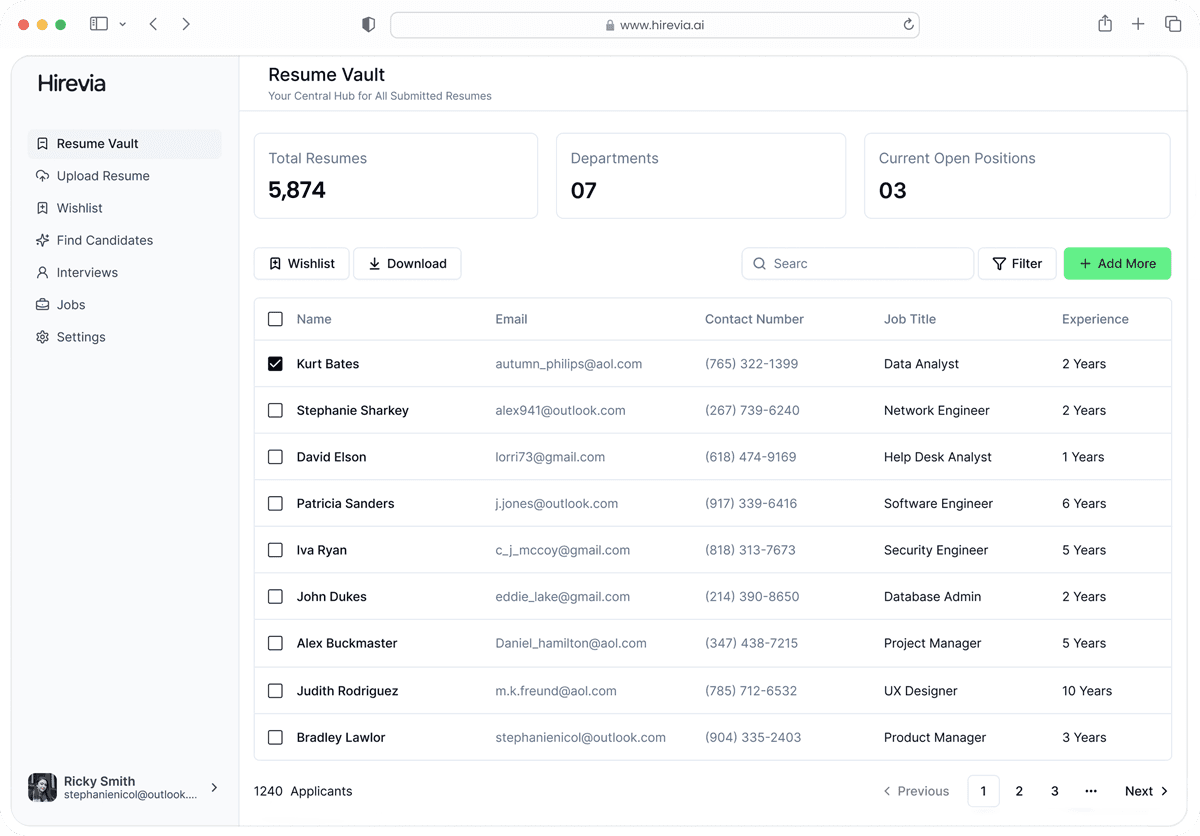The width and height of the screenshot is (1200, 836).
Task: Click the Total Resumes card
Action: (396, 176)
